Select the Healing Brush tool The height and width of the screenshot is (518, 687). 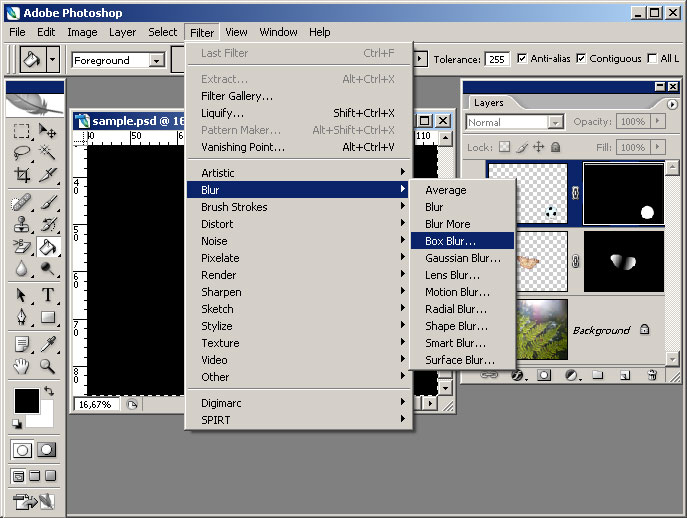(x=21, y=202)
